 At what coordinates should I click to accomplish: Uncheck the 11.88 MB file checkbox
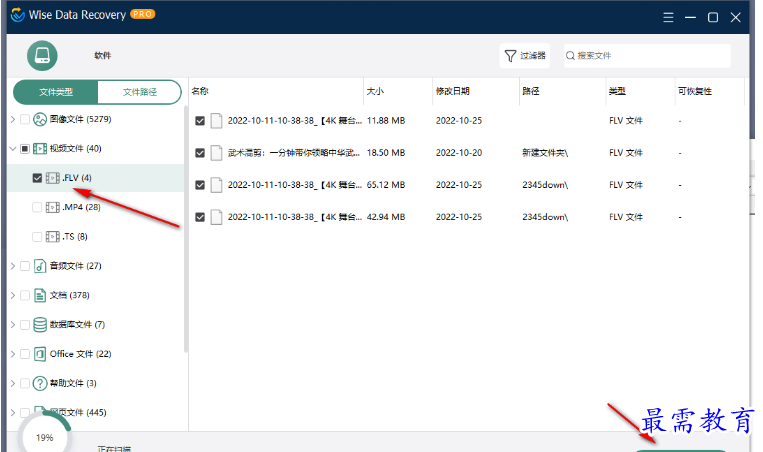(200, 121)
